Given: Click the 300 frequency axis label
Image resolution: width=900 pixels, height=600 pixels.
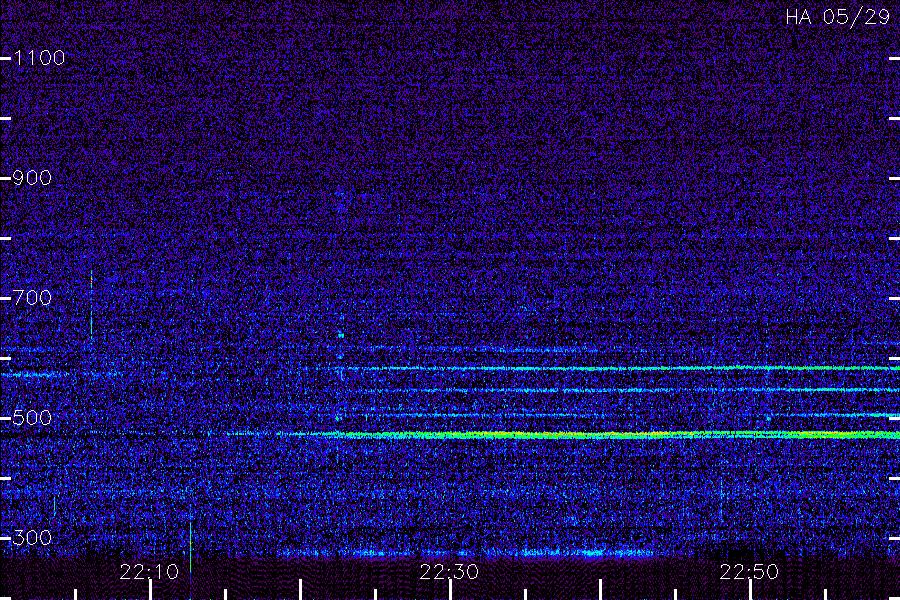Looking at the screenshot, I should (32, 537).
